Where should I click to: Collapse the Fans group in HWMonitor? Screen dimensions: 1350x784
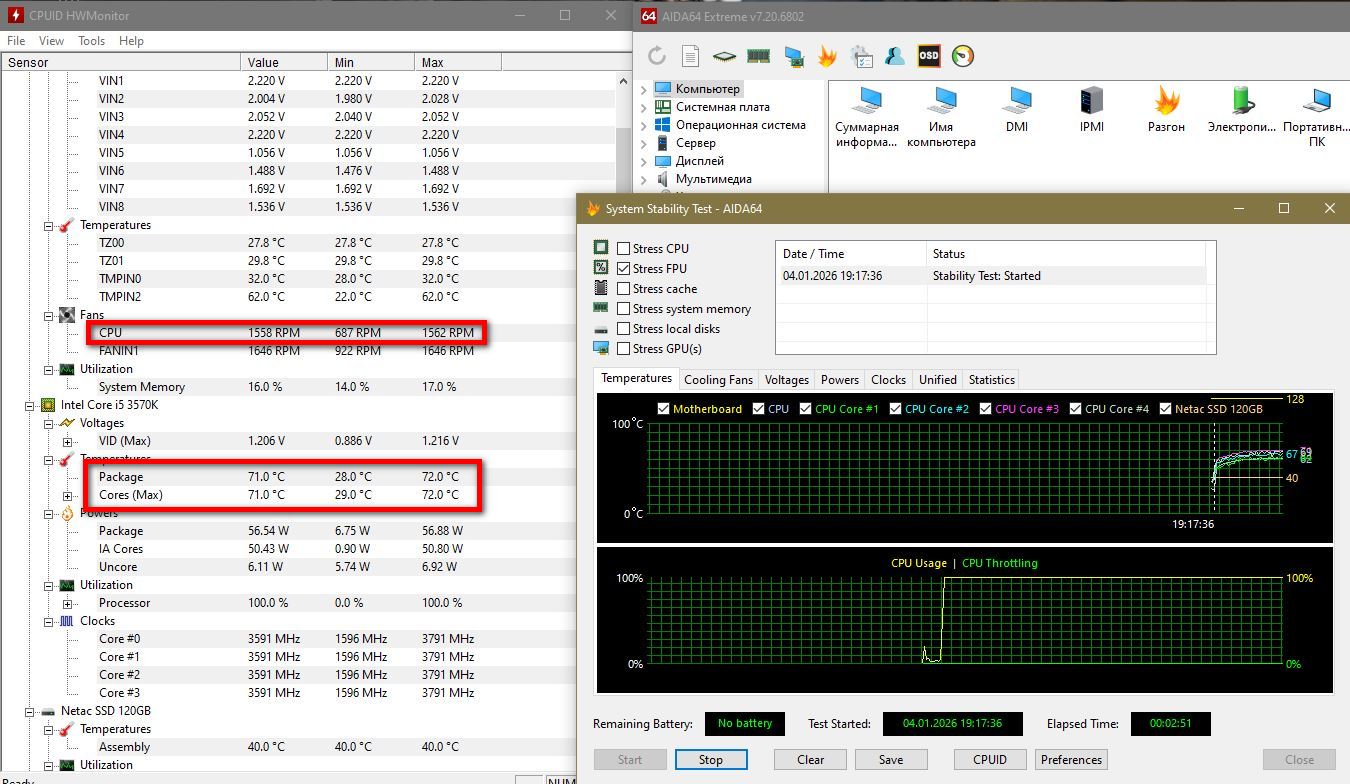pos(48,315)
